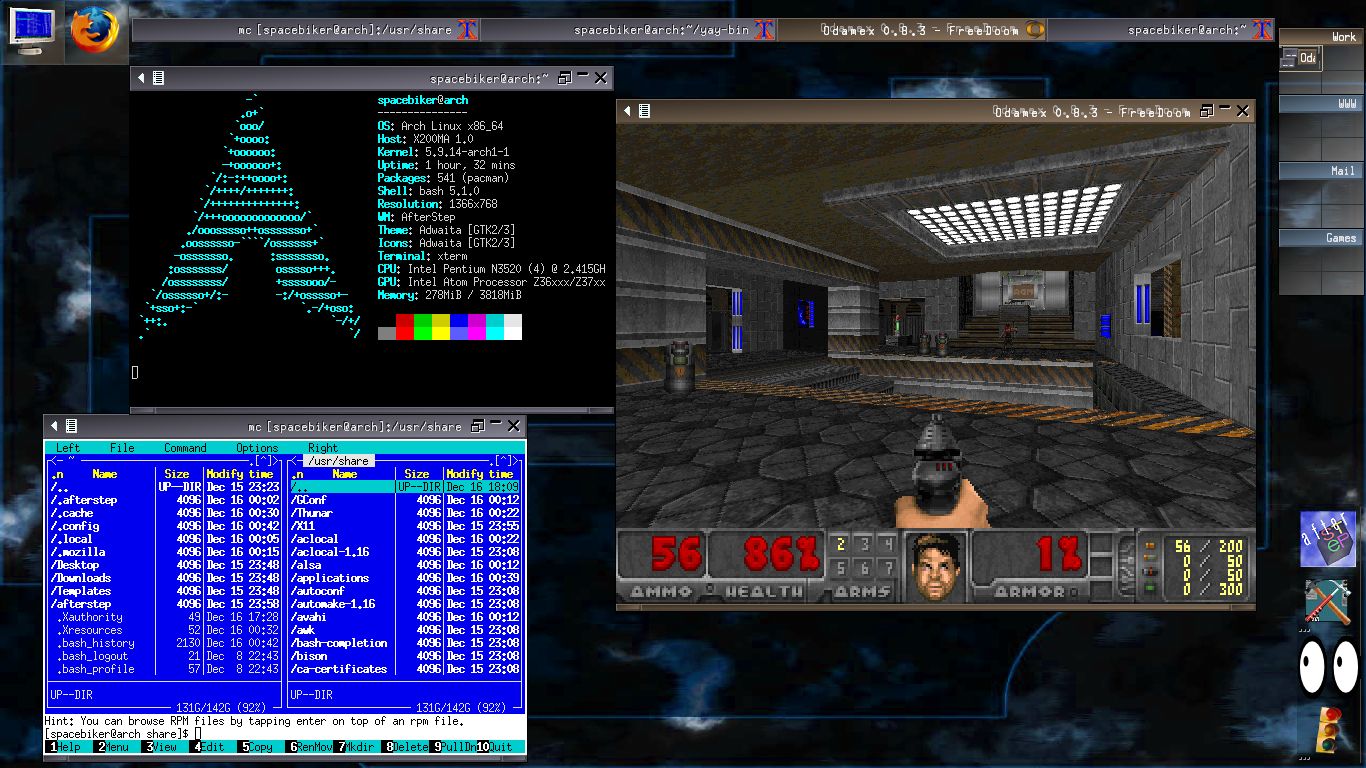
Task: Open window menu icon of the neofetch xterm
Action: tap(158, 78)
